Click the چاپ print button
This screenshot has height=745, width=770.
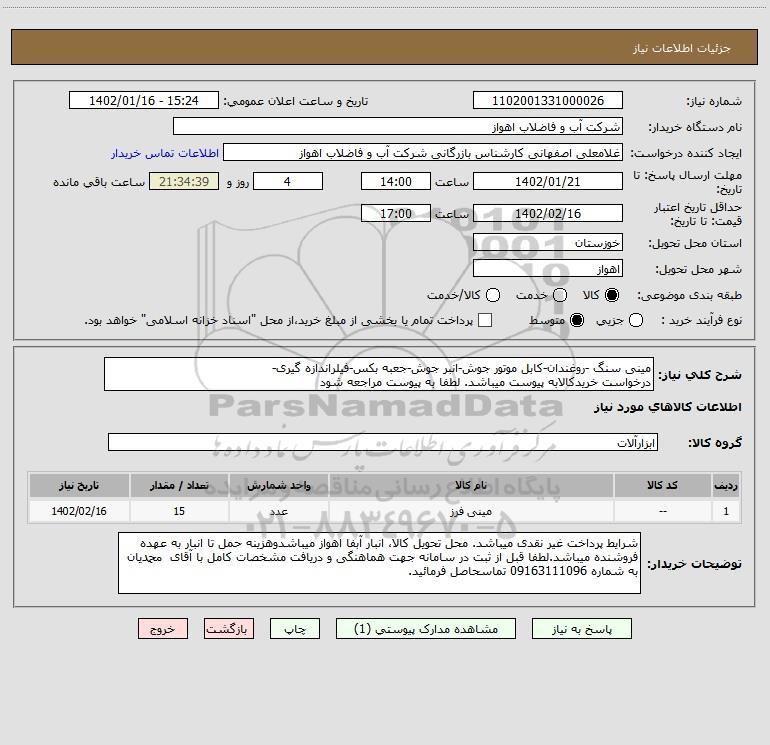[295, 629]
